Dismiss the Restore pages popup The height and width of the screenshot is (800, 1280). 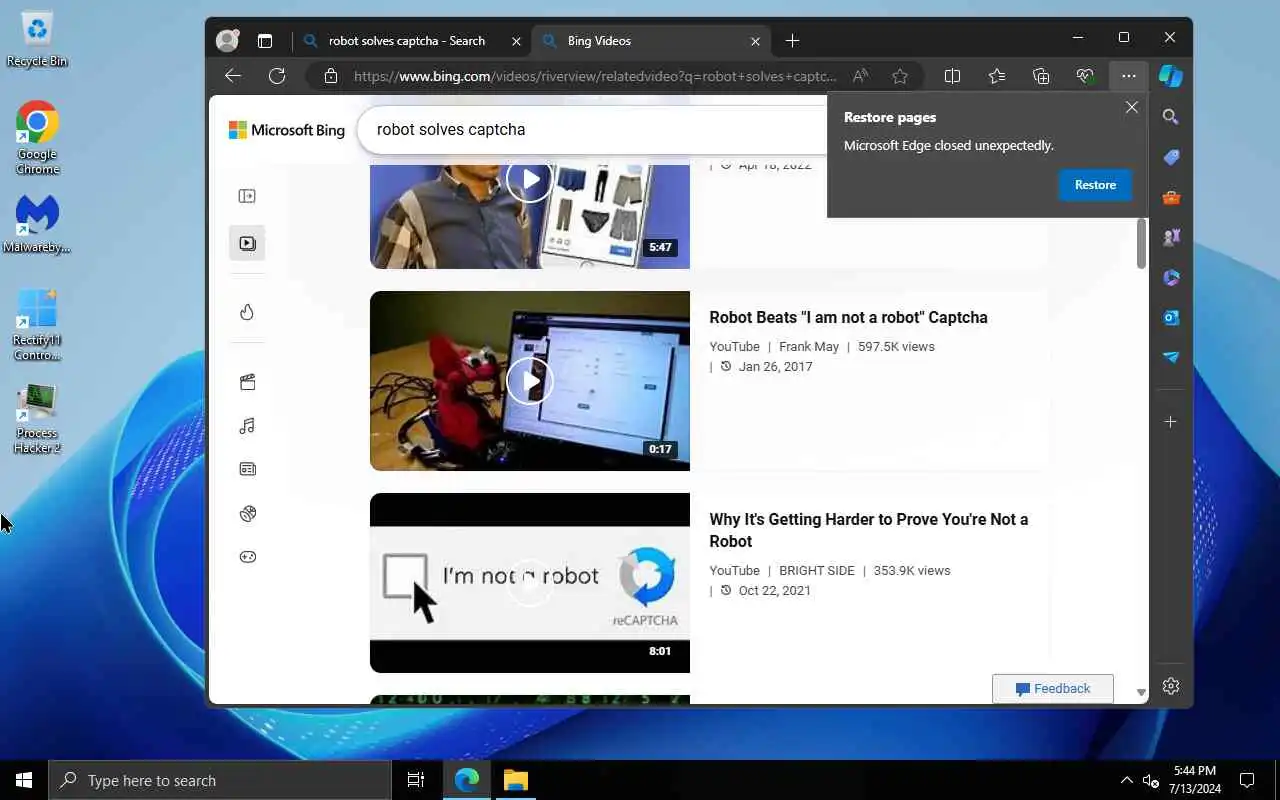(1132, 107)
